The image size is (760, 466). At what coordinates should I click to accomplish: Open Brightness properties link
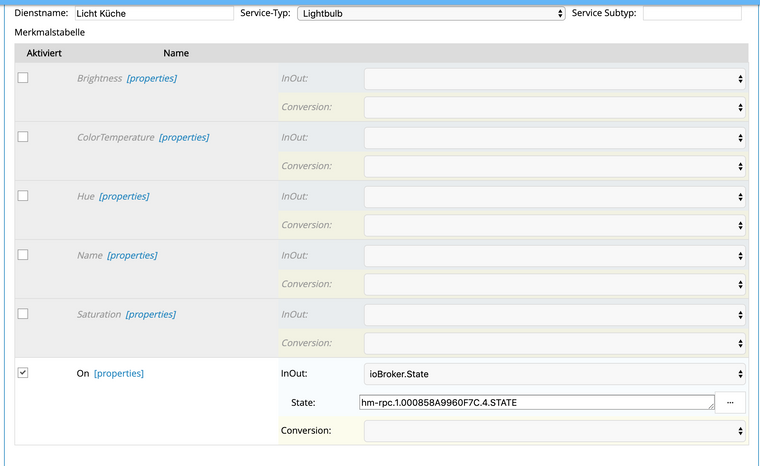[x=152, y=78]
